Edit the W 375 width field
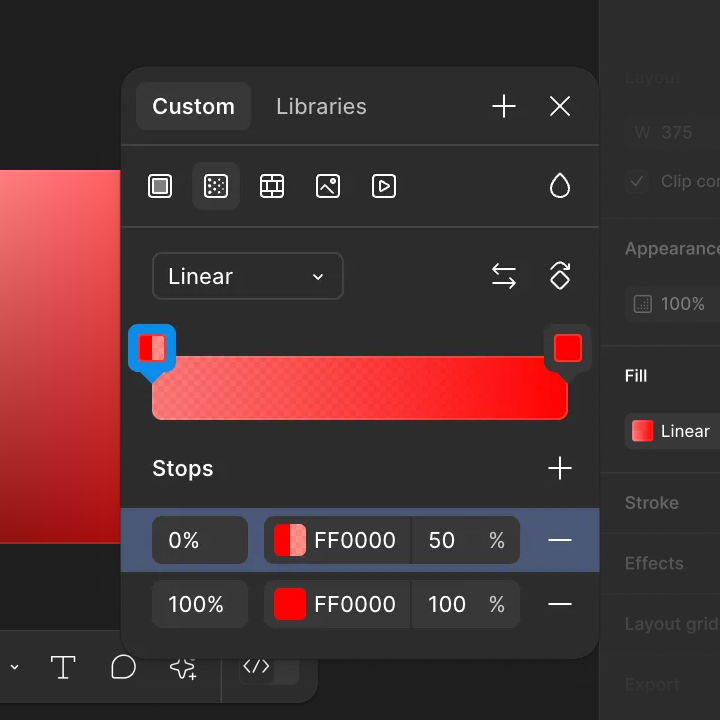Screen dimensions: 720x720 [x=672, y=132]
